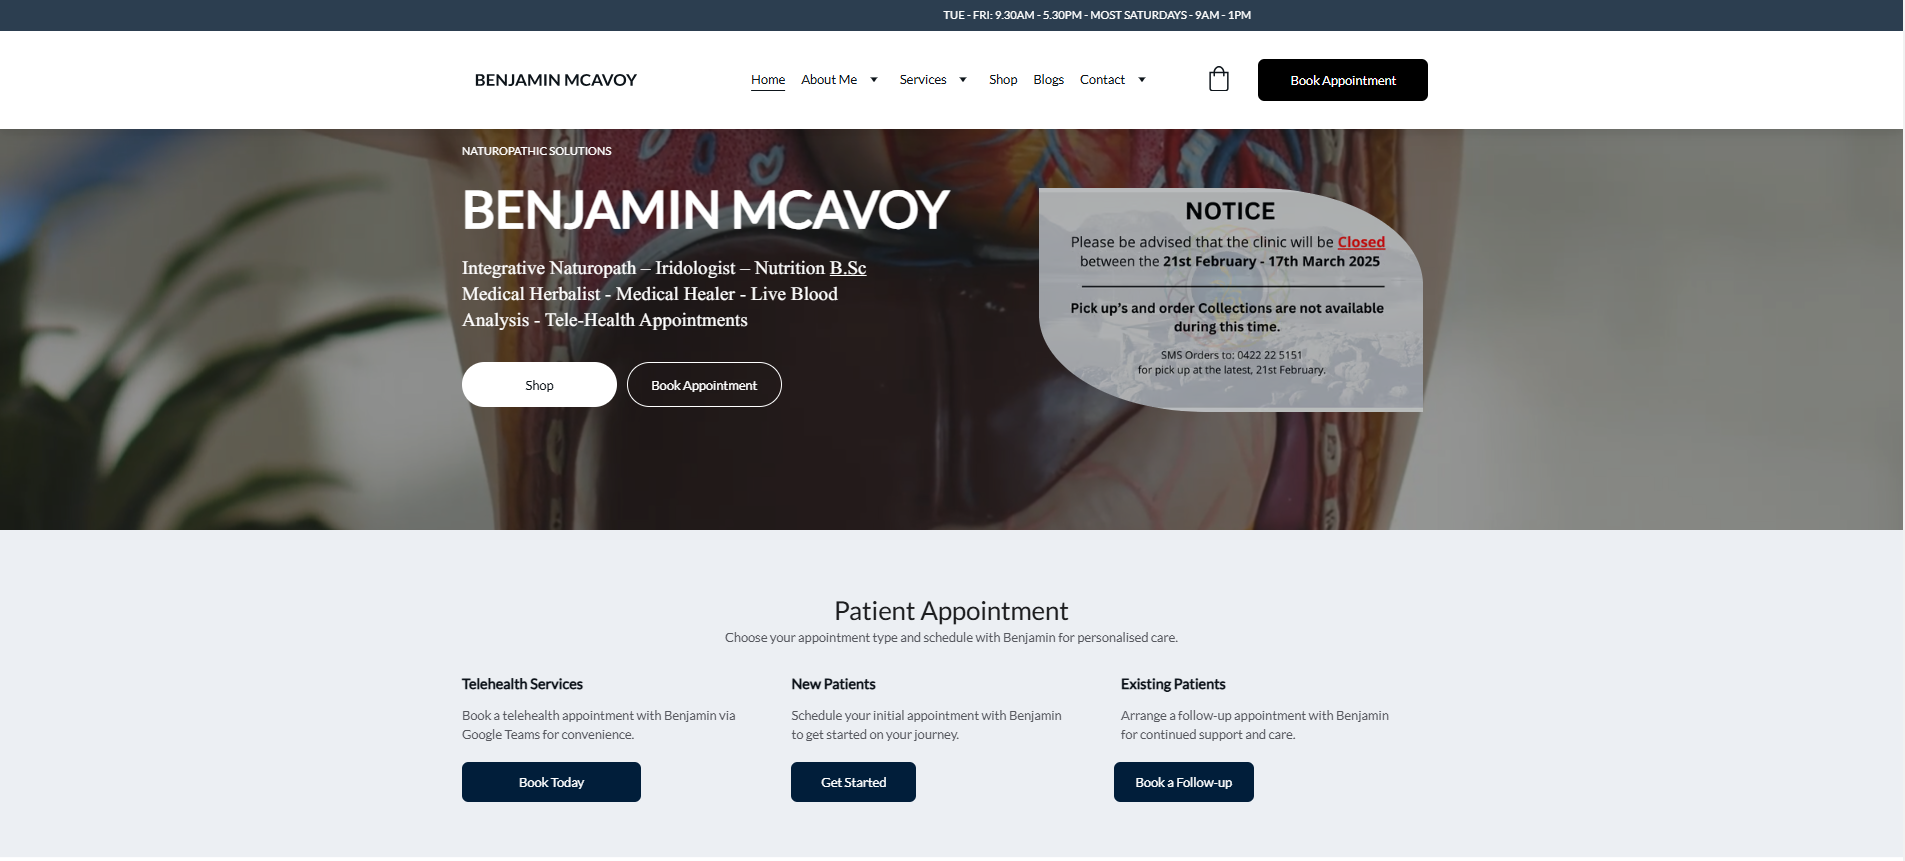1905x861 pixels.
Task: Open the Contact menu item
Action: [1102, 80]
